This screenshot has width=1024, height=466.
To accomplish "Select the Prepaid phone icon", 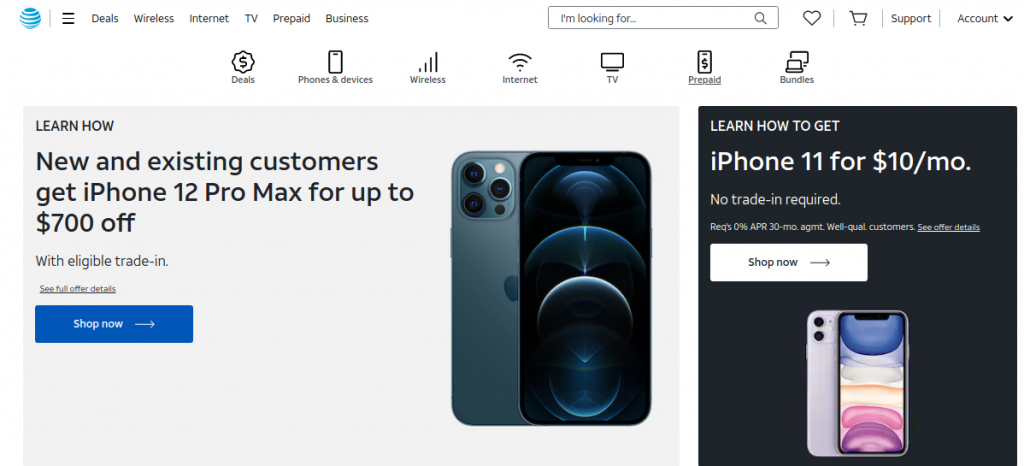I will [x=705, y=62].
